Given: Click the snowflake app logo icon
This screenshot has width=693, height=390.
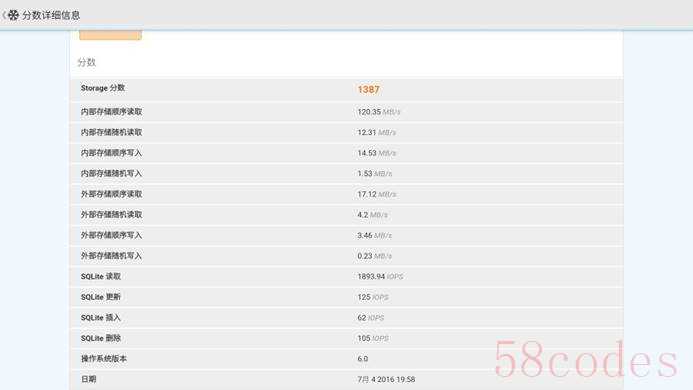Looking at the screenshot, I should coord(14,15).
